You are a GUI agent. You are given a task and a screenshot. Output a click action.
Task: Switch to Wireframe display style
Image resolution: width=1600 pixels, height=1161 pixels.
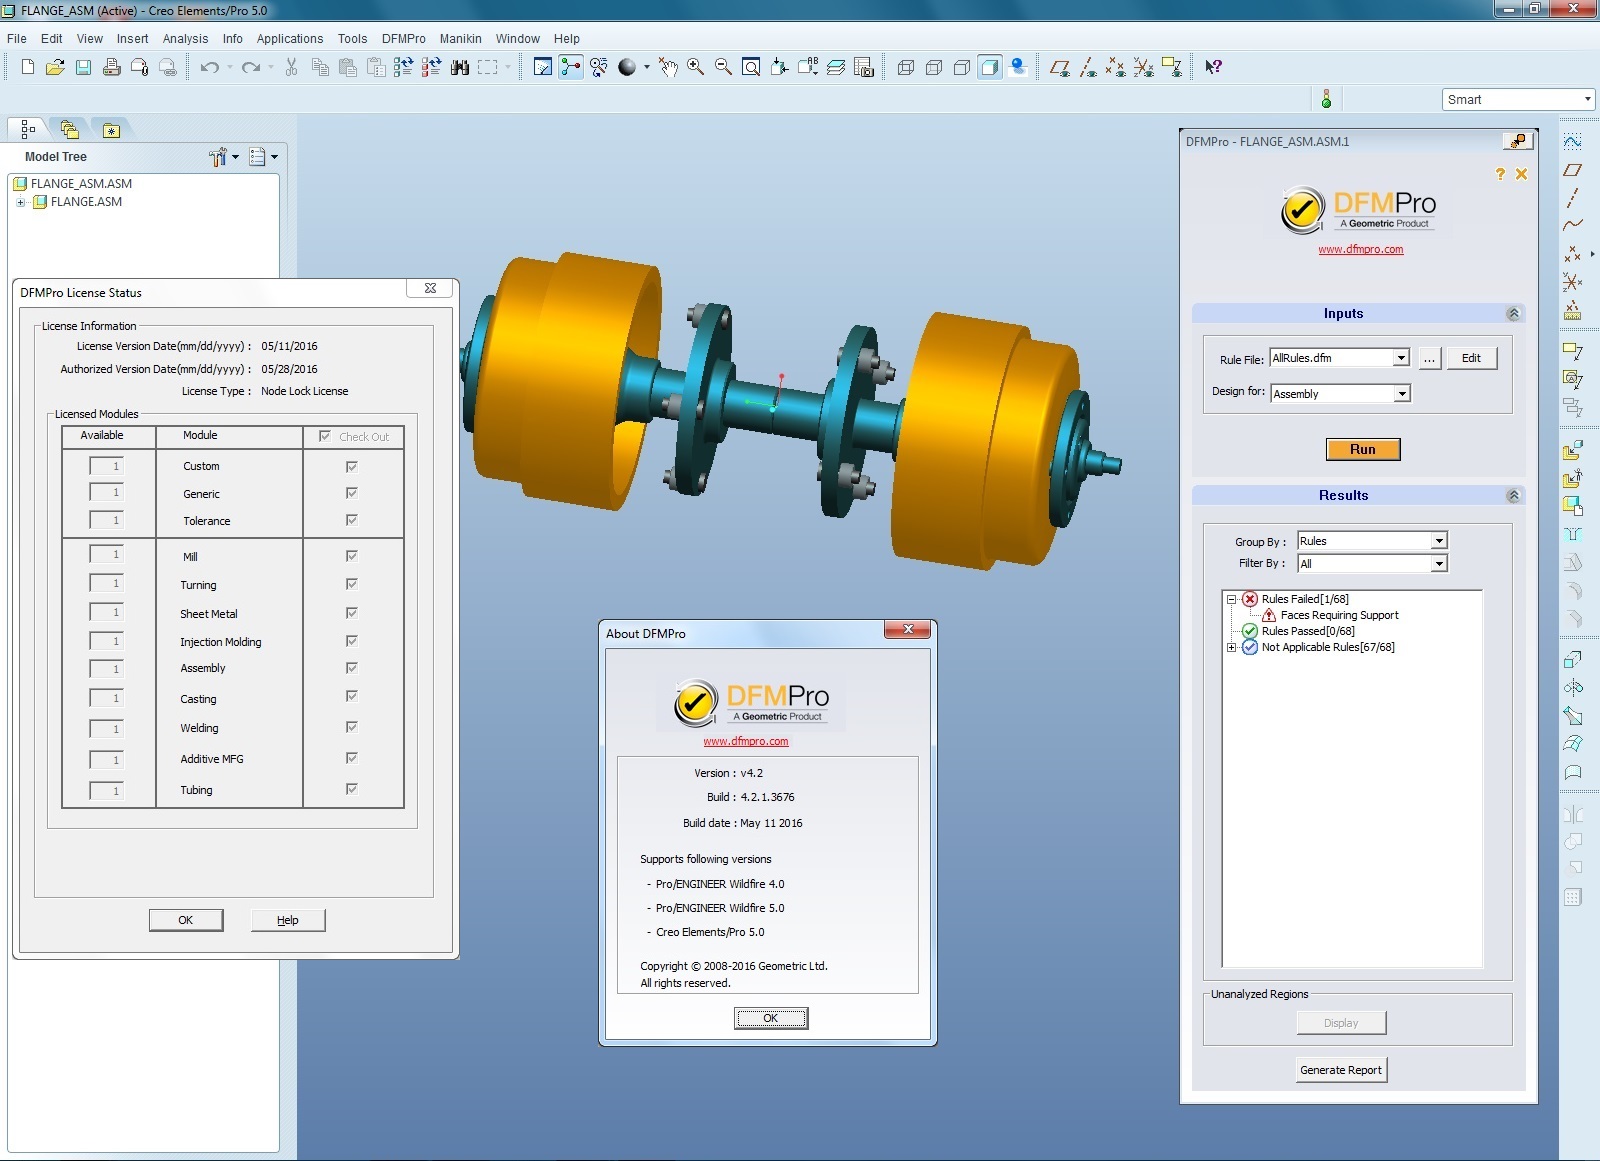(x=906, y=67)
